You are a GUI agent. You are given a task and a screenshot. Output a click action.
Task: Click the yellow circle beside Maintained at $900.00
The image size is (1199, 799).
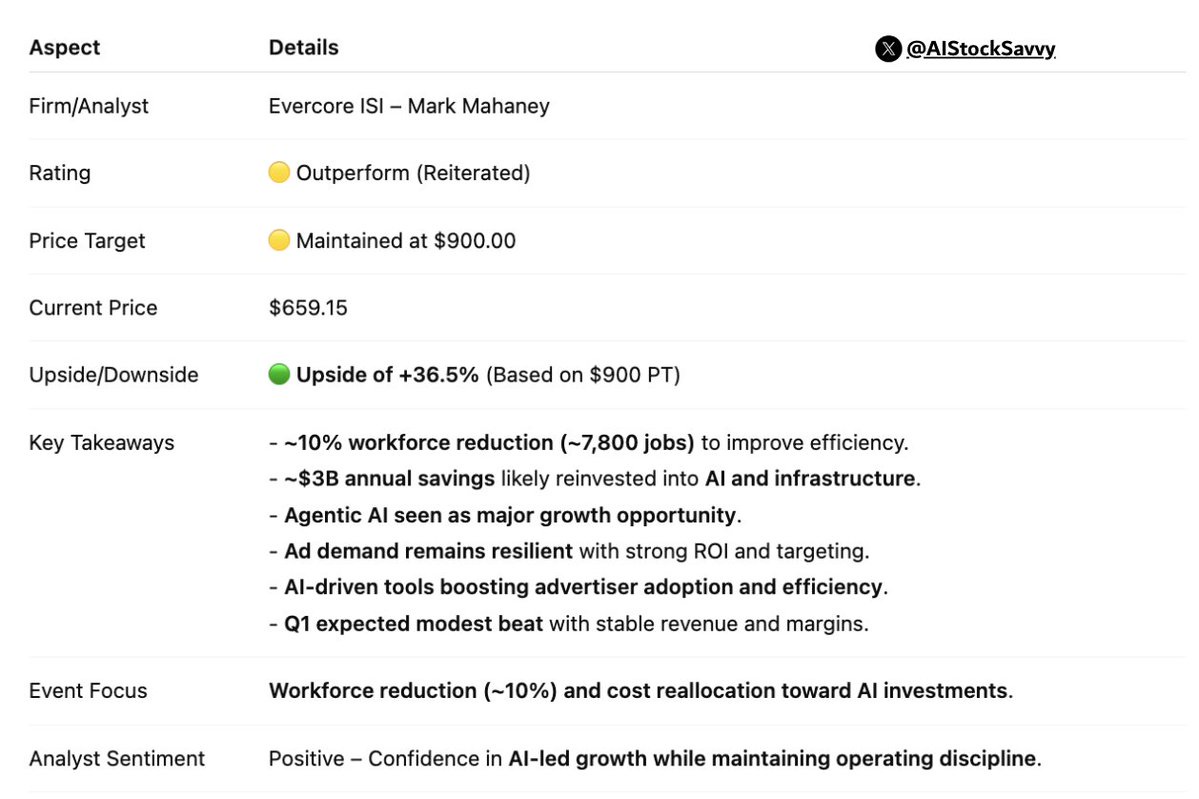click(x=279, y=240)
